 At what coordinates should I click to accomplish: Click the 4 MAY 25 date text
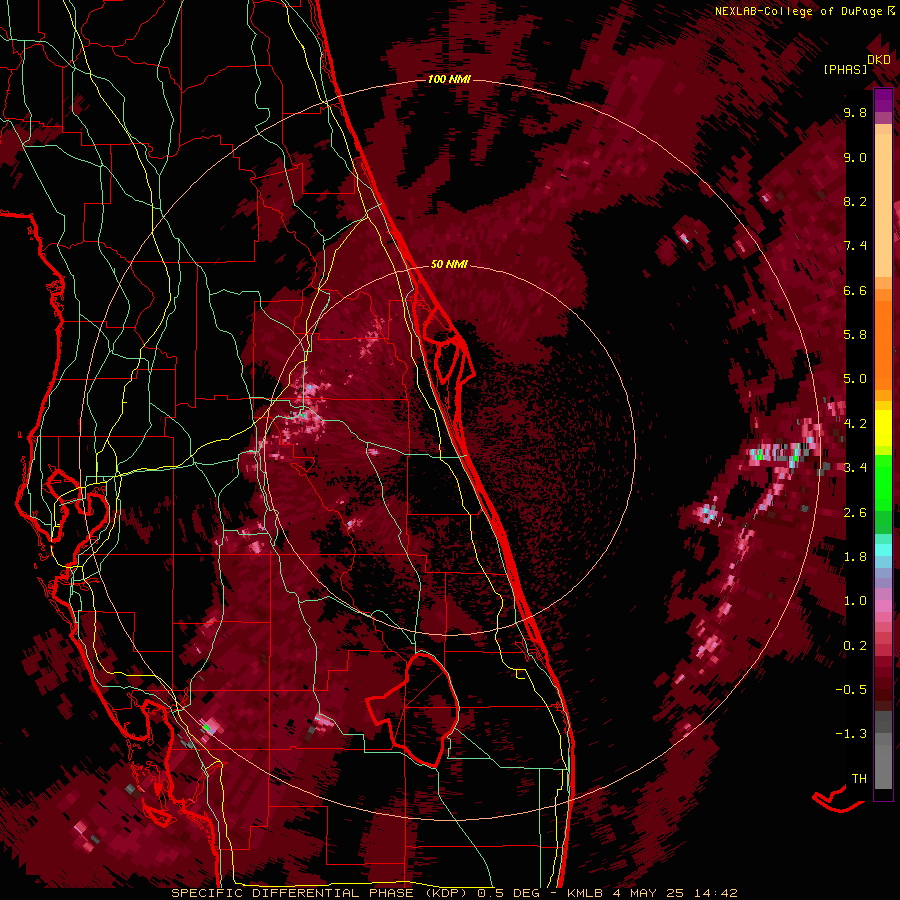[x=649, y=893]
